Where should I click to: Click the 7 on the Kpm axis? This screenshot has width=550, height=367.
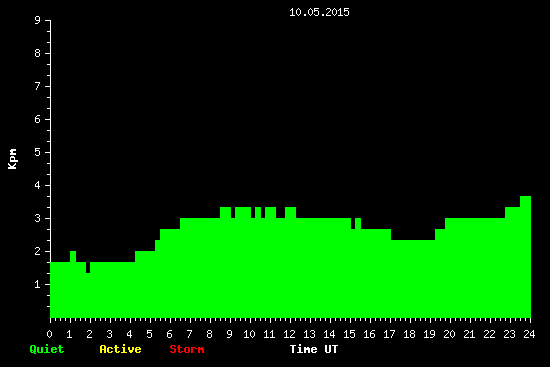[x=38, y=86]
